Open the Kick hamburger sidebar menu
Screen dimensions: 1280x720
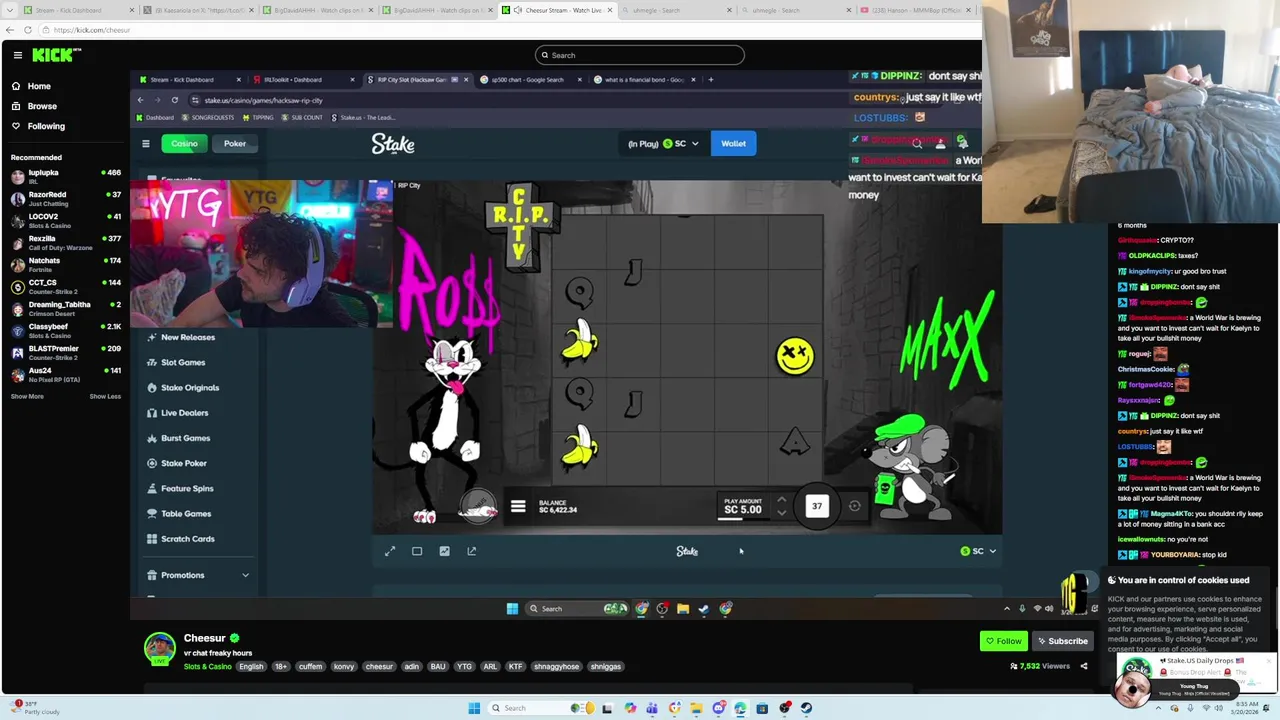17,55
